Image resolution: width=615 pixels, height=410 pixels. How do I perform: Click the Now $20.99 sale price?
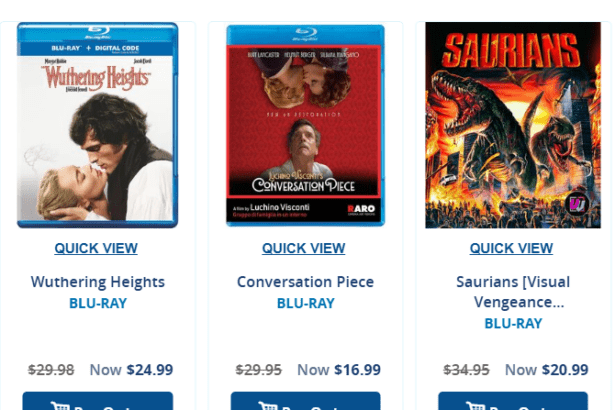[547, 370]
